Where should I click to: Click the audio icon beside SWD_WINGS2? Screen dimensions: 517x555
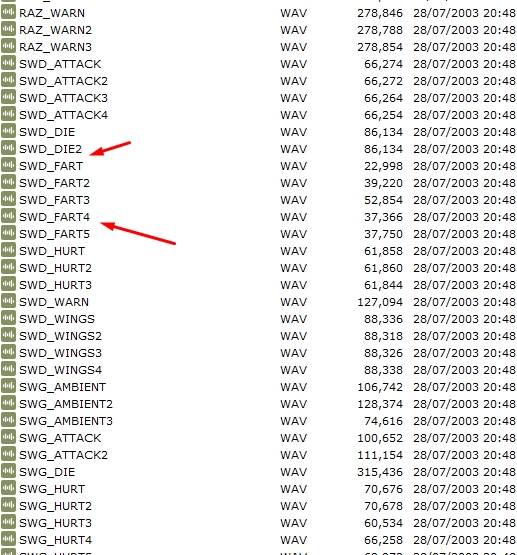coord(8,334)
